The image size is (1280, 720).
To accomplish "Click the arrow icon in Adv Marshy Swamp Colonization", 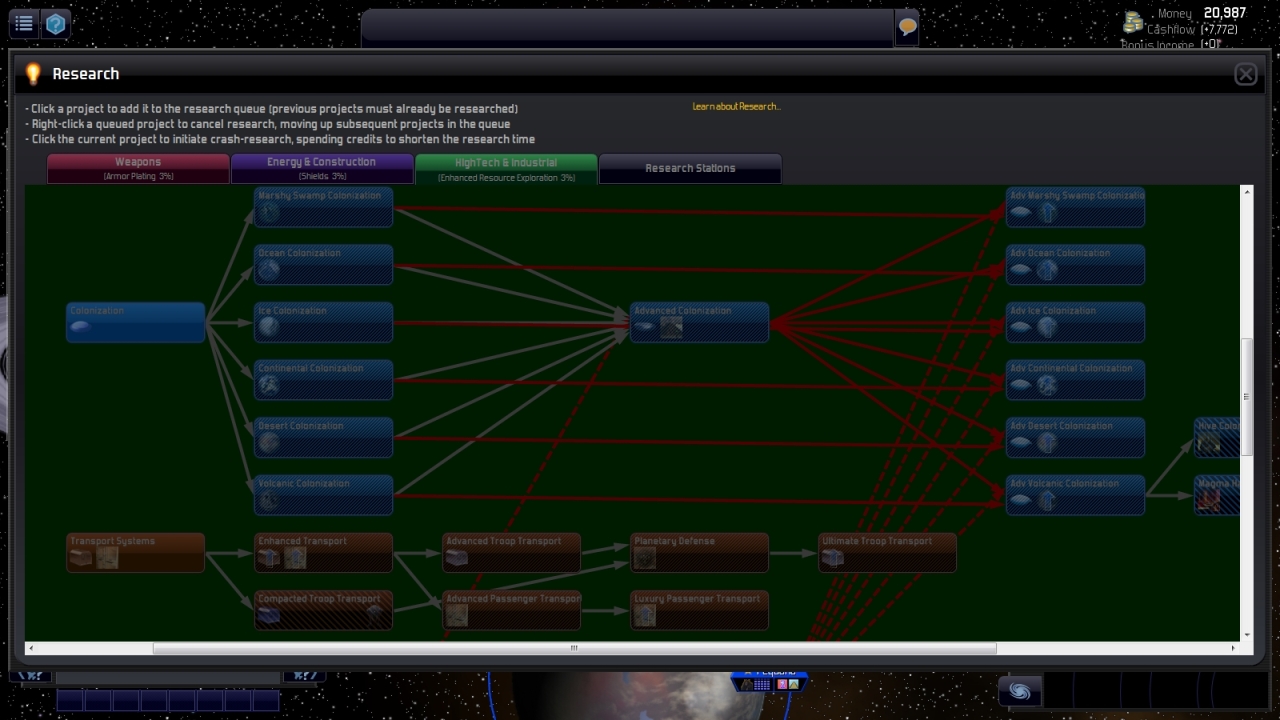I will click(x=1047, y=212).
